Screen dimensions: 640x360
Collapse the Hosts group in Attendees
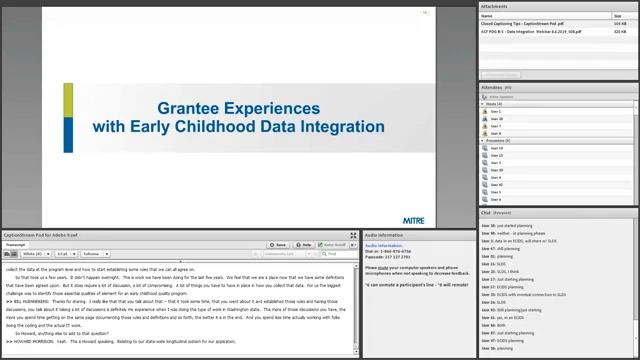482,104
